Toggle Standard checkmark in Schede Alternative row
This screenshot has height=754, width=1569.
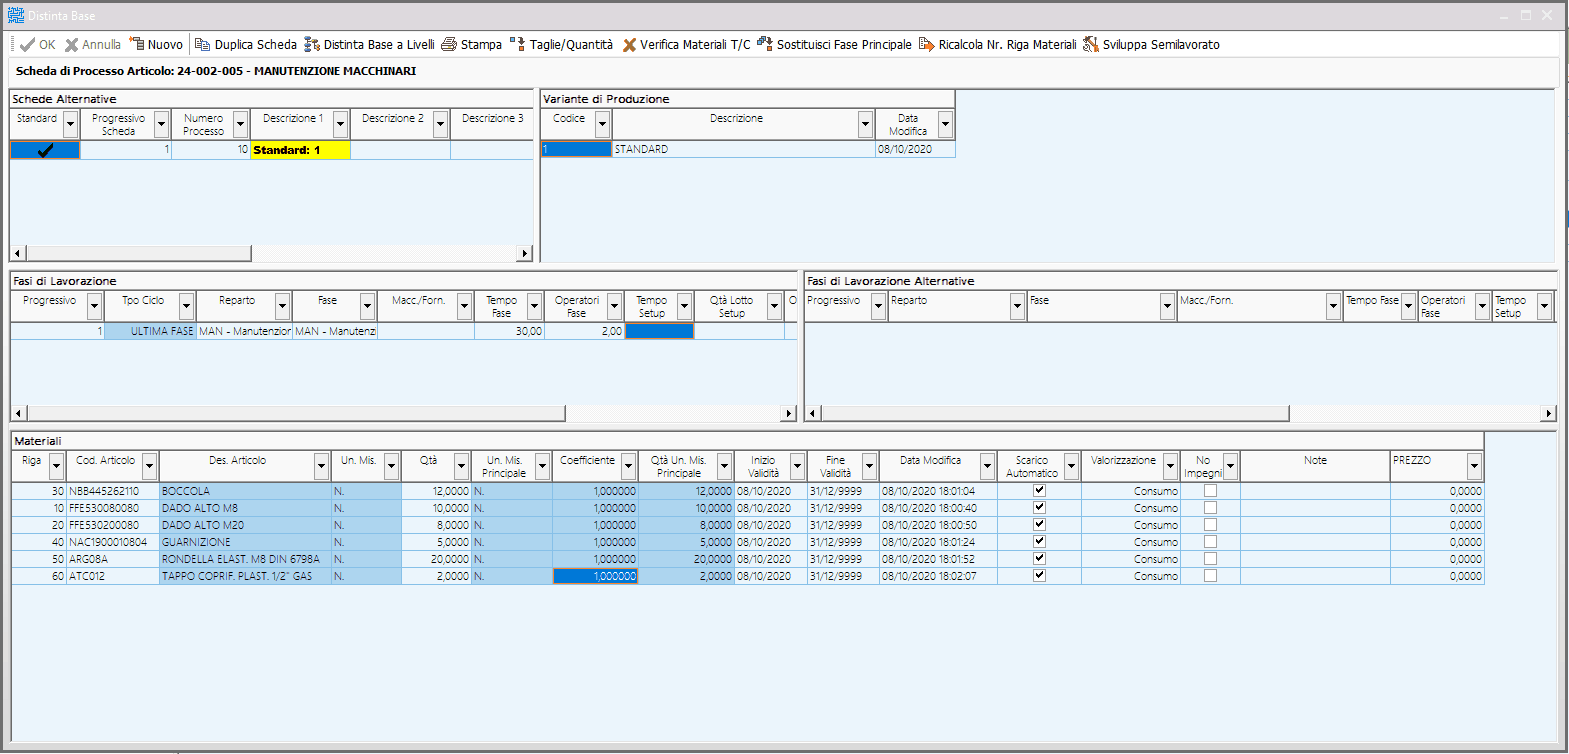tap(45, 150)
